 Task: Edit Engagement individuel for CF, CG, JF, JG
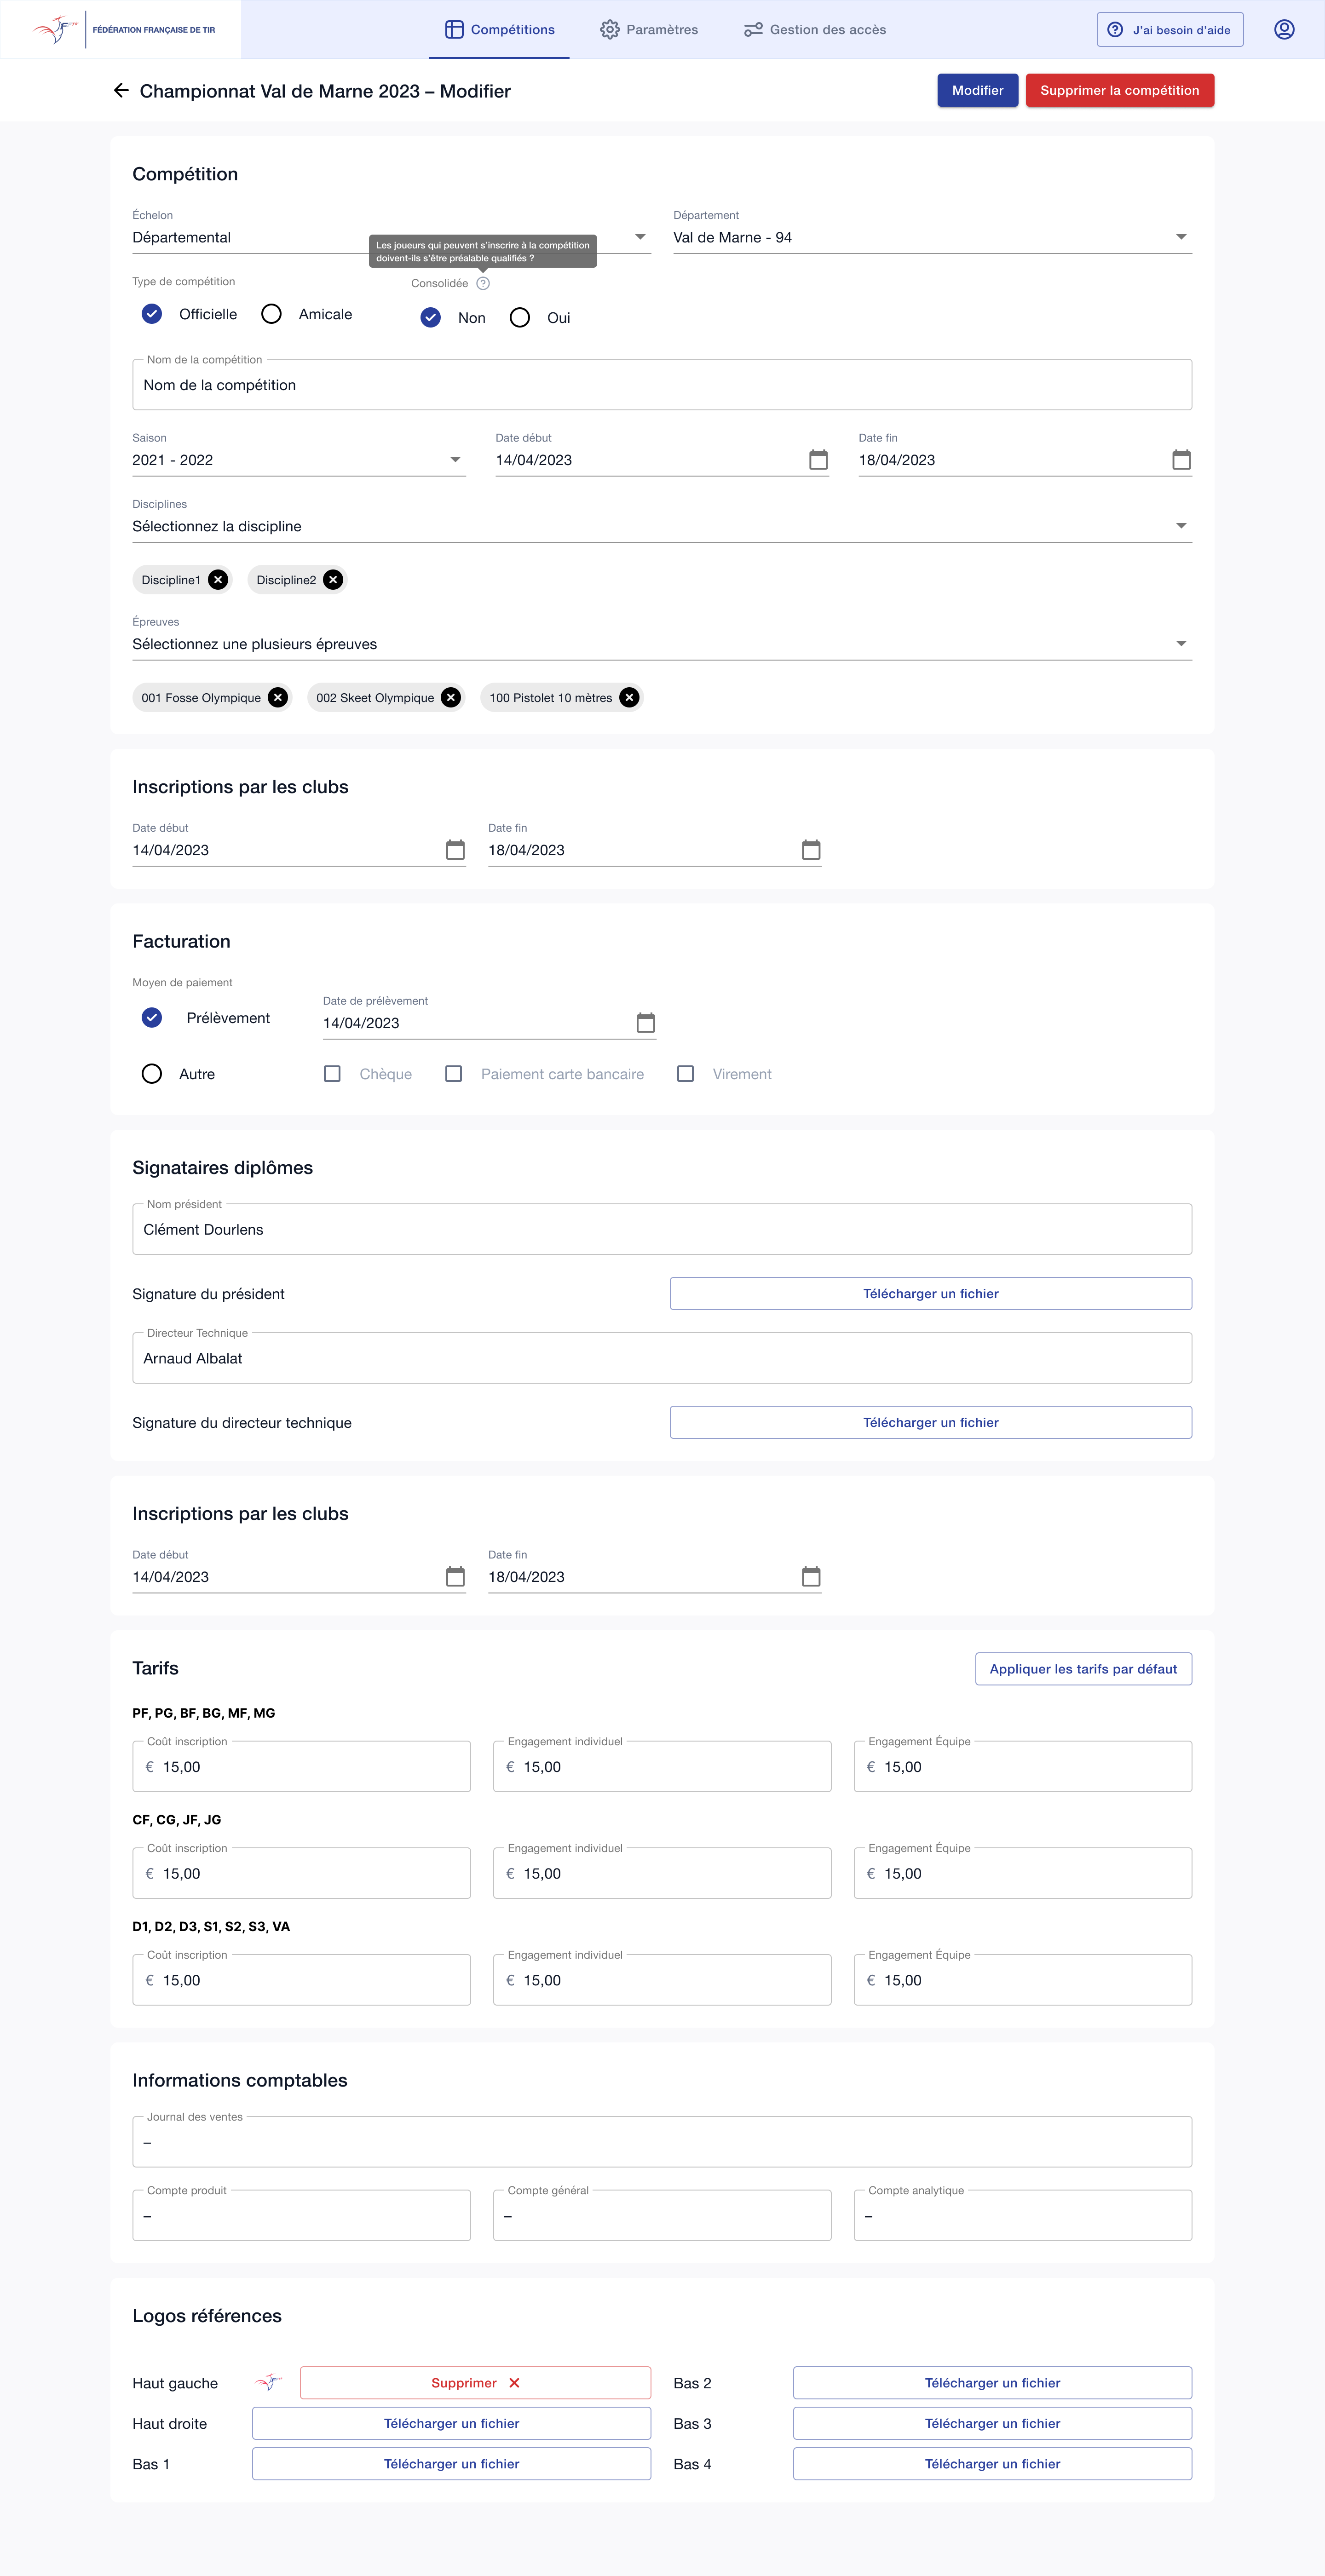click(662, 1874)
